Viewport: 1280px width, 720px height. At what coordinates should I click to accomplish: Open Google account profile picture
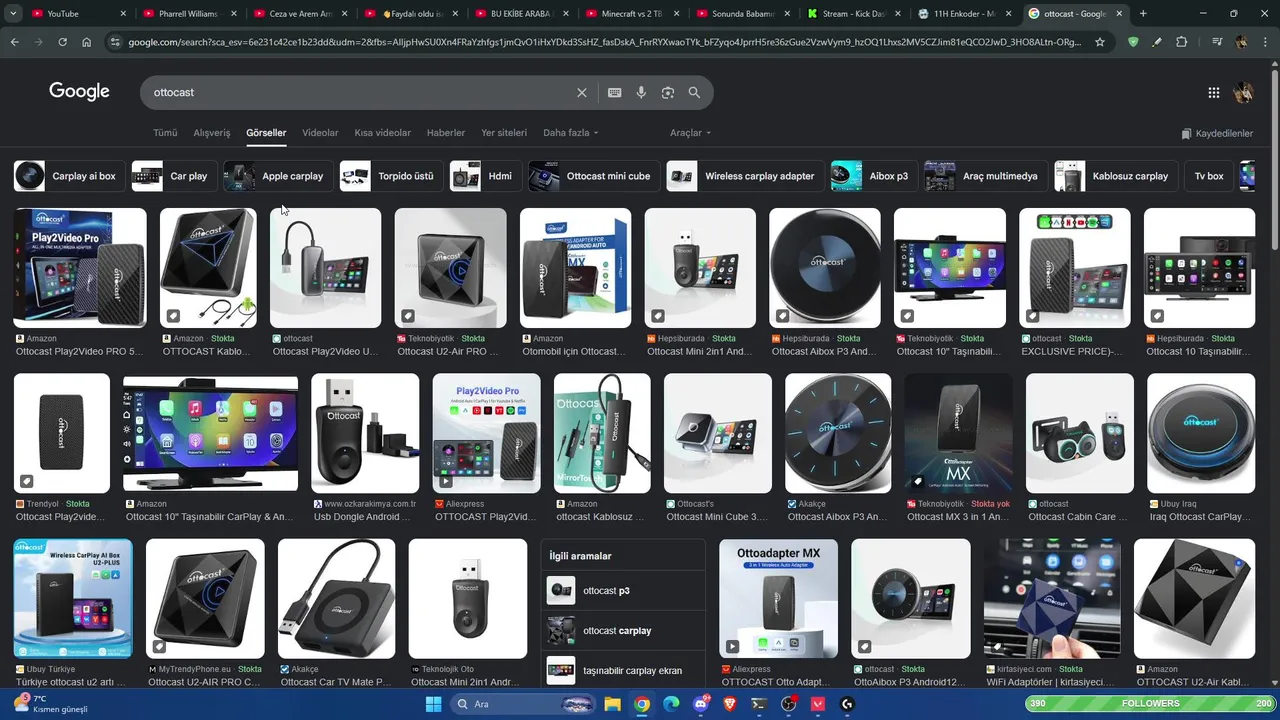click(x=1244, y=92)
